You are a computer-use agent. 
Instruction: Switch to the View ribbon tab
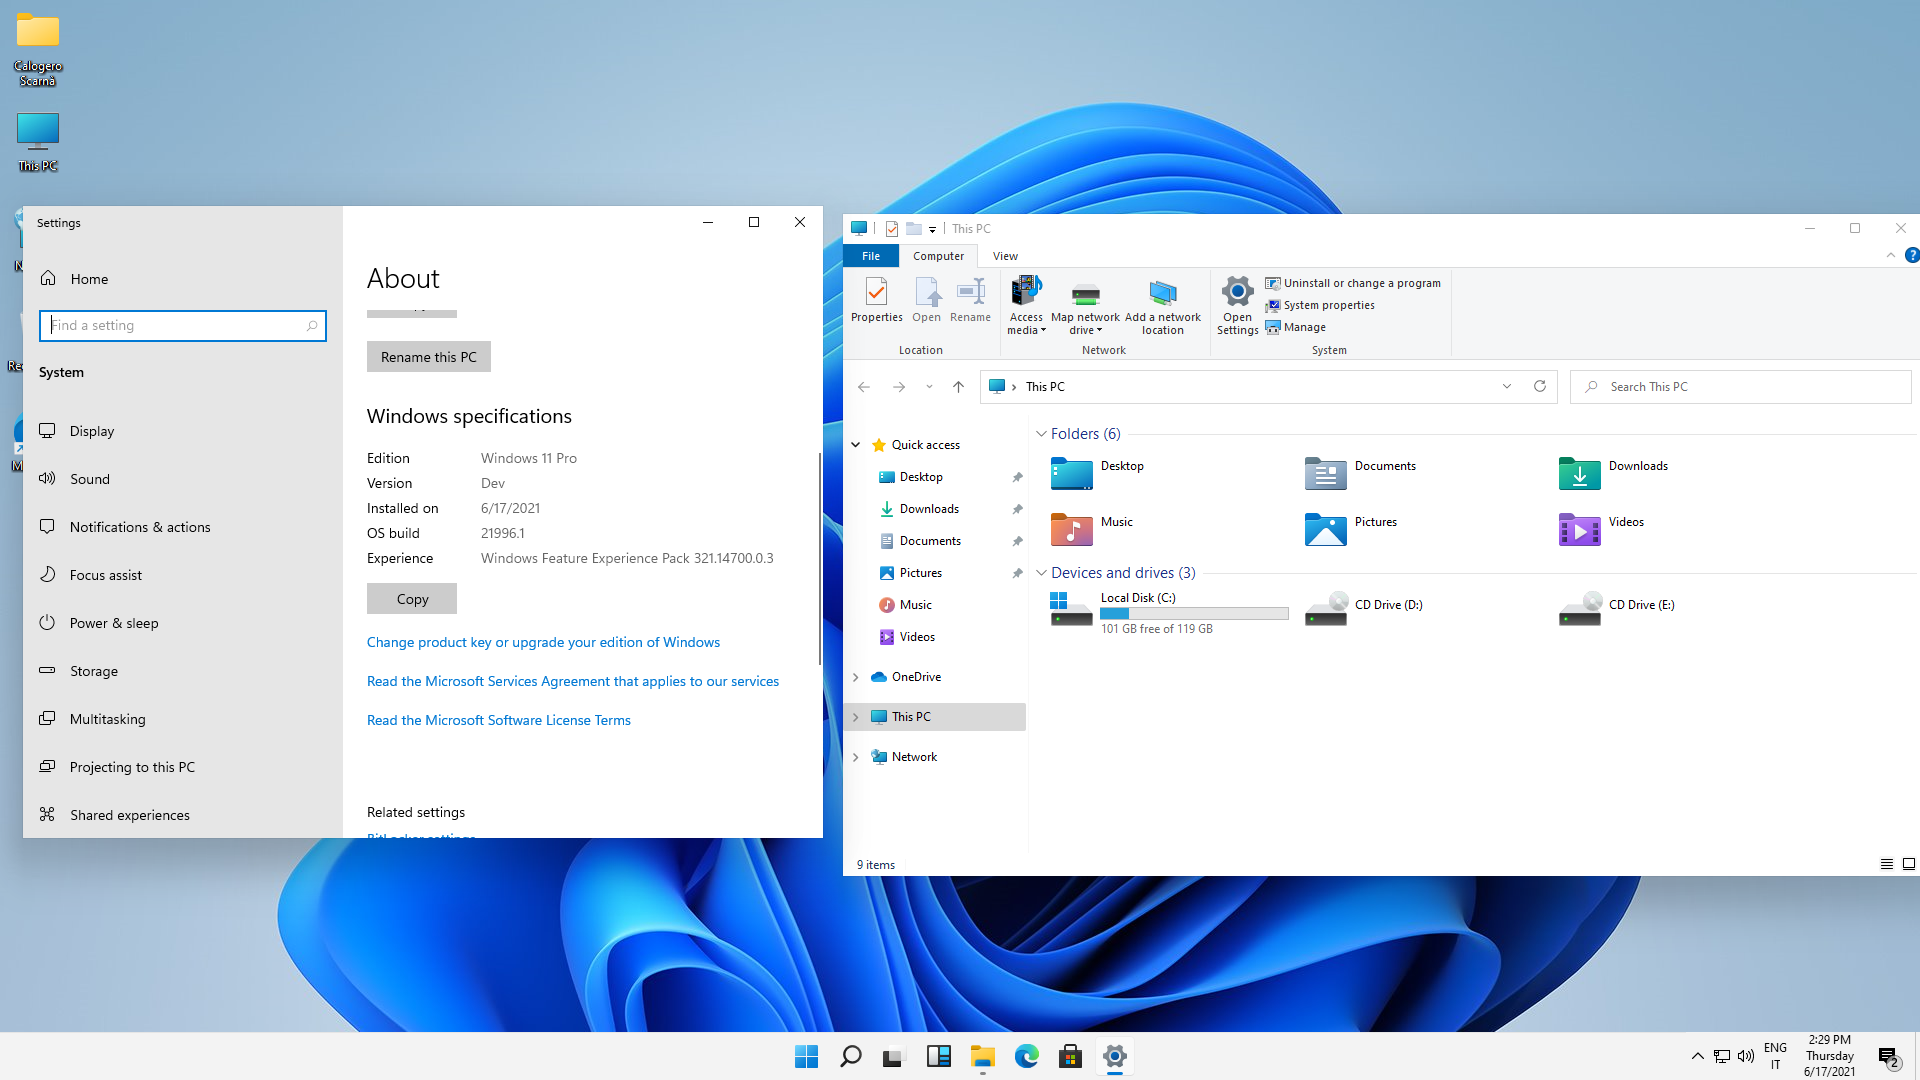1005,256
